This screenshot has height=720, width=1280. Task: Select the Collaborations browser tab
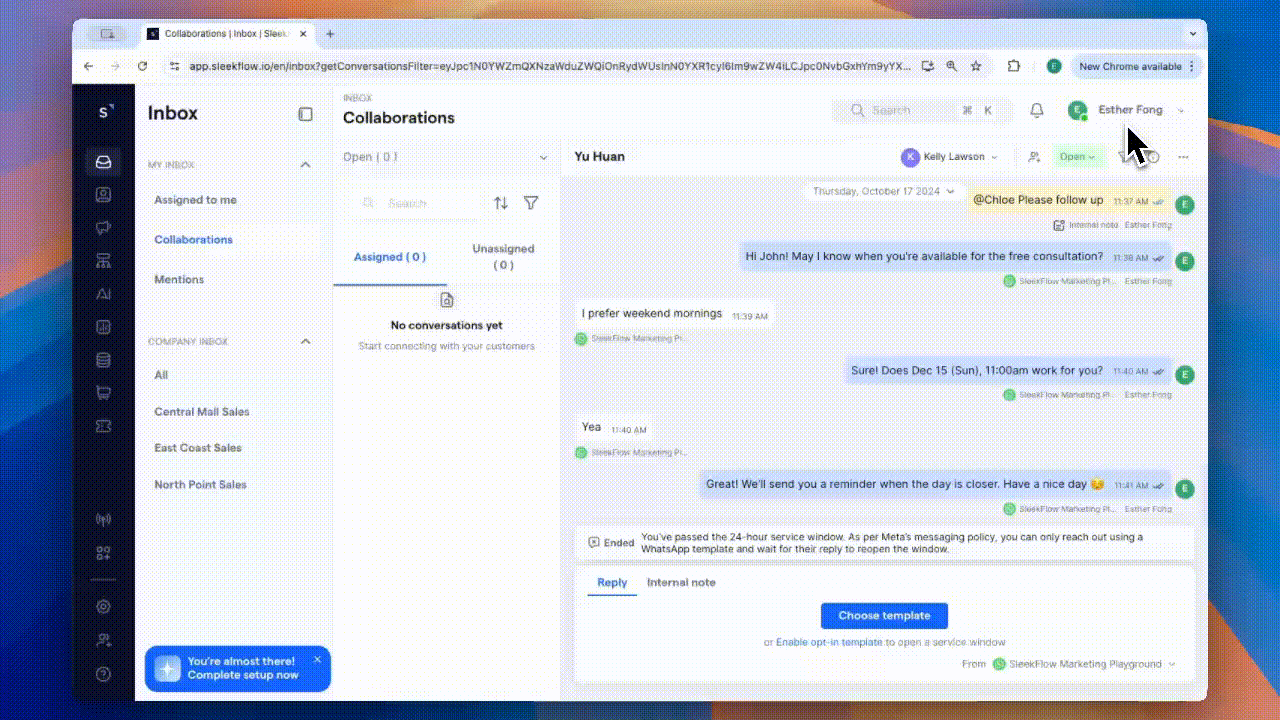click(228, 34)
